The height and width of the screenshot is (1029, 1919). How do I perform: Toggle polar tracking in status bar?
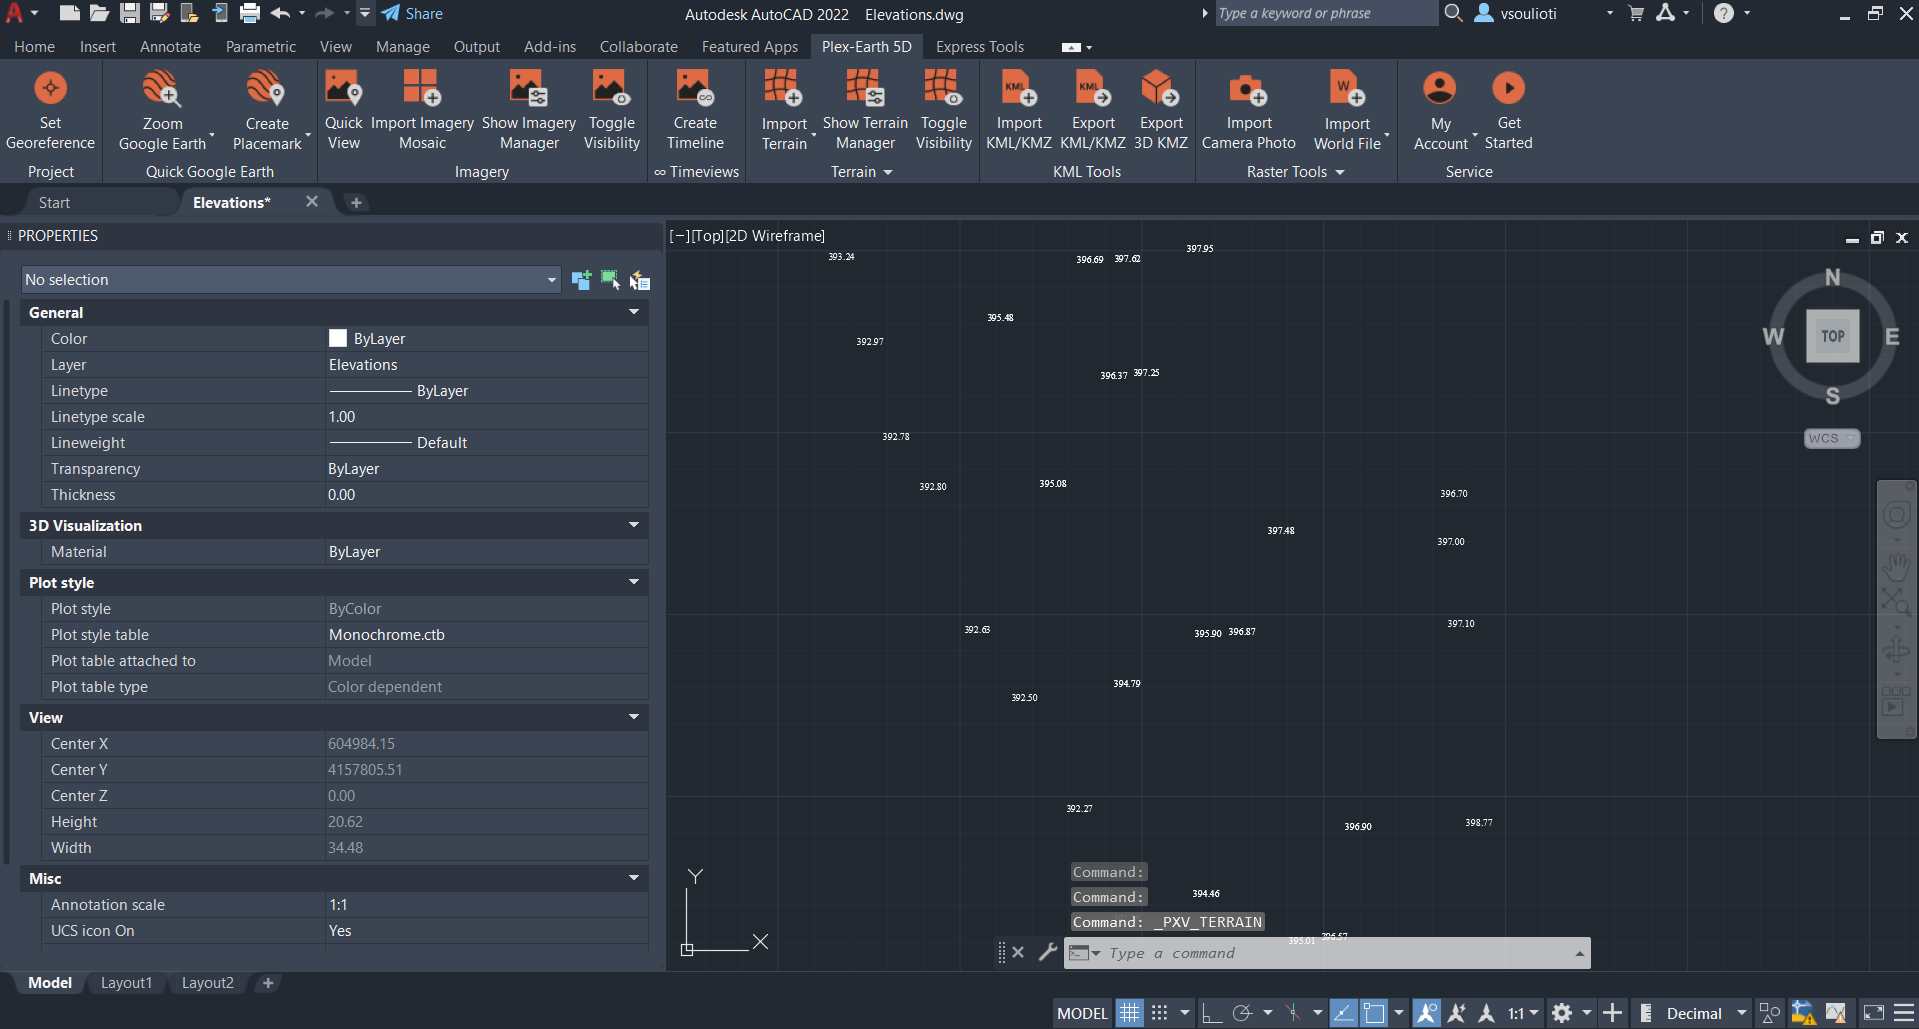click(x=1242, y=1013)
